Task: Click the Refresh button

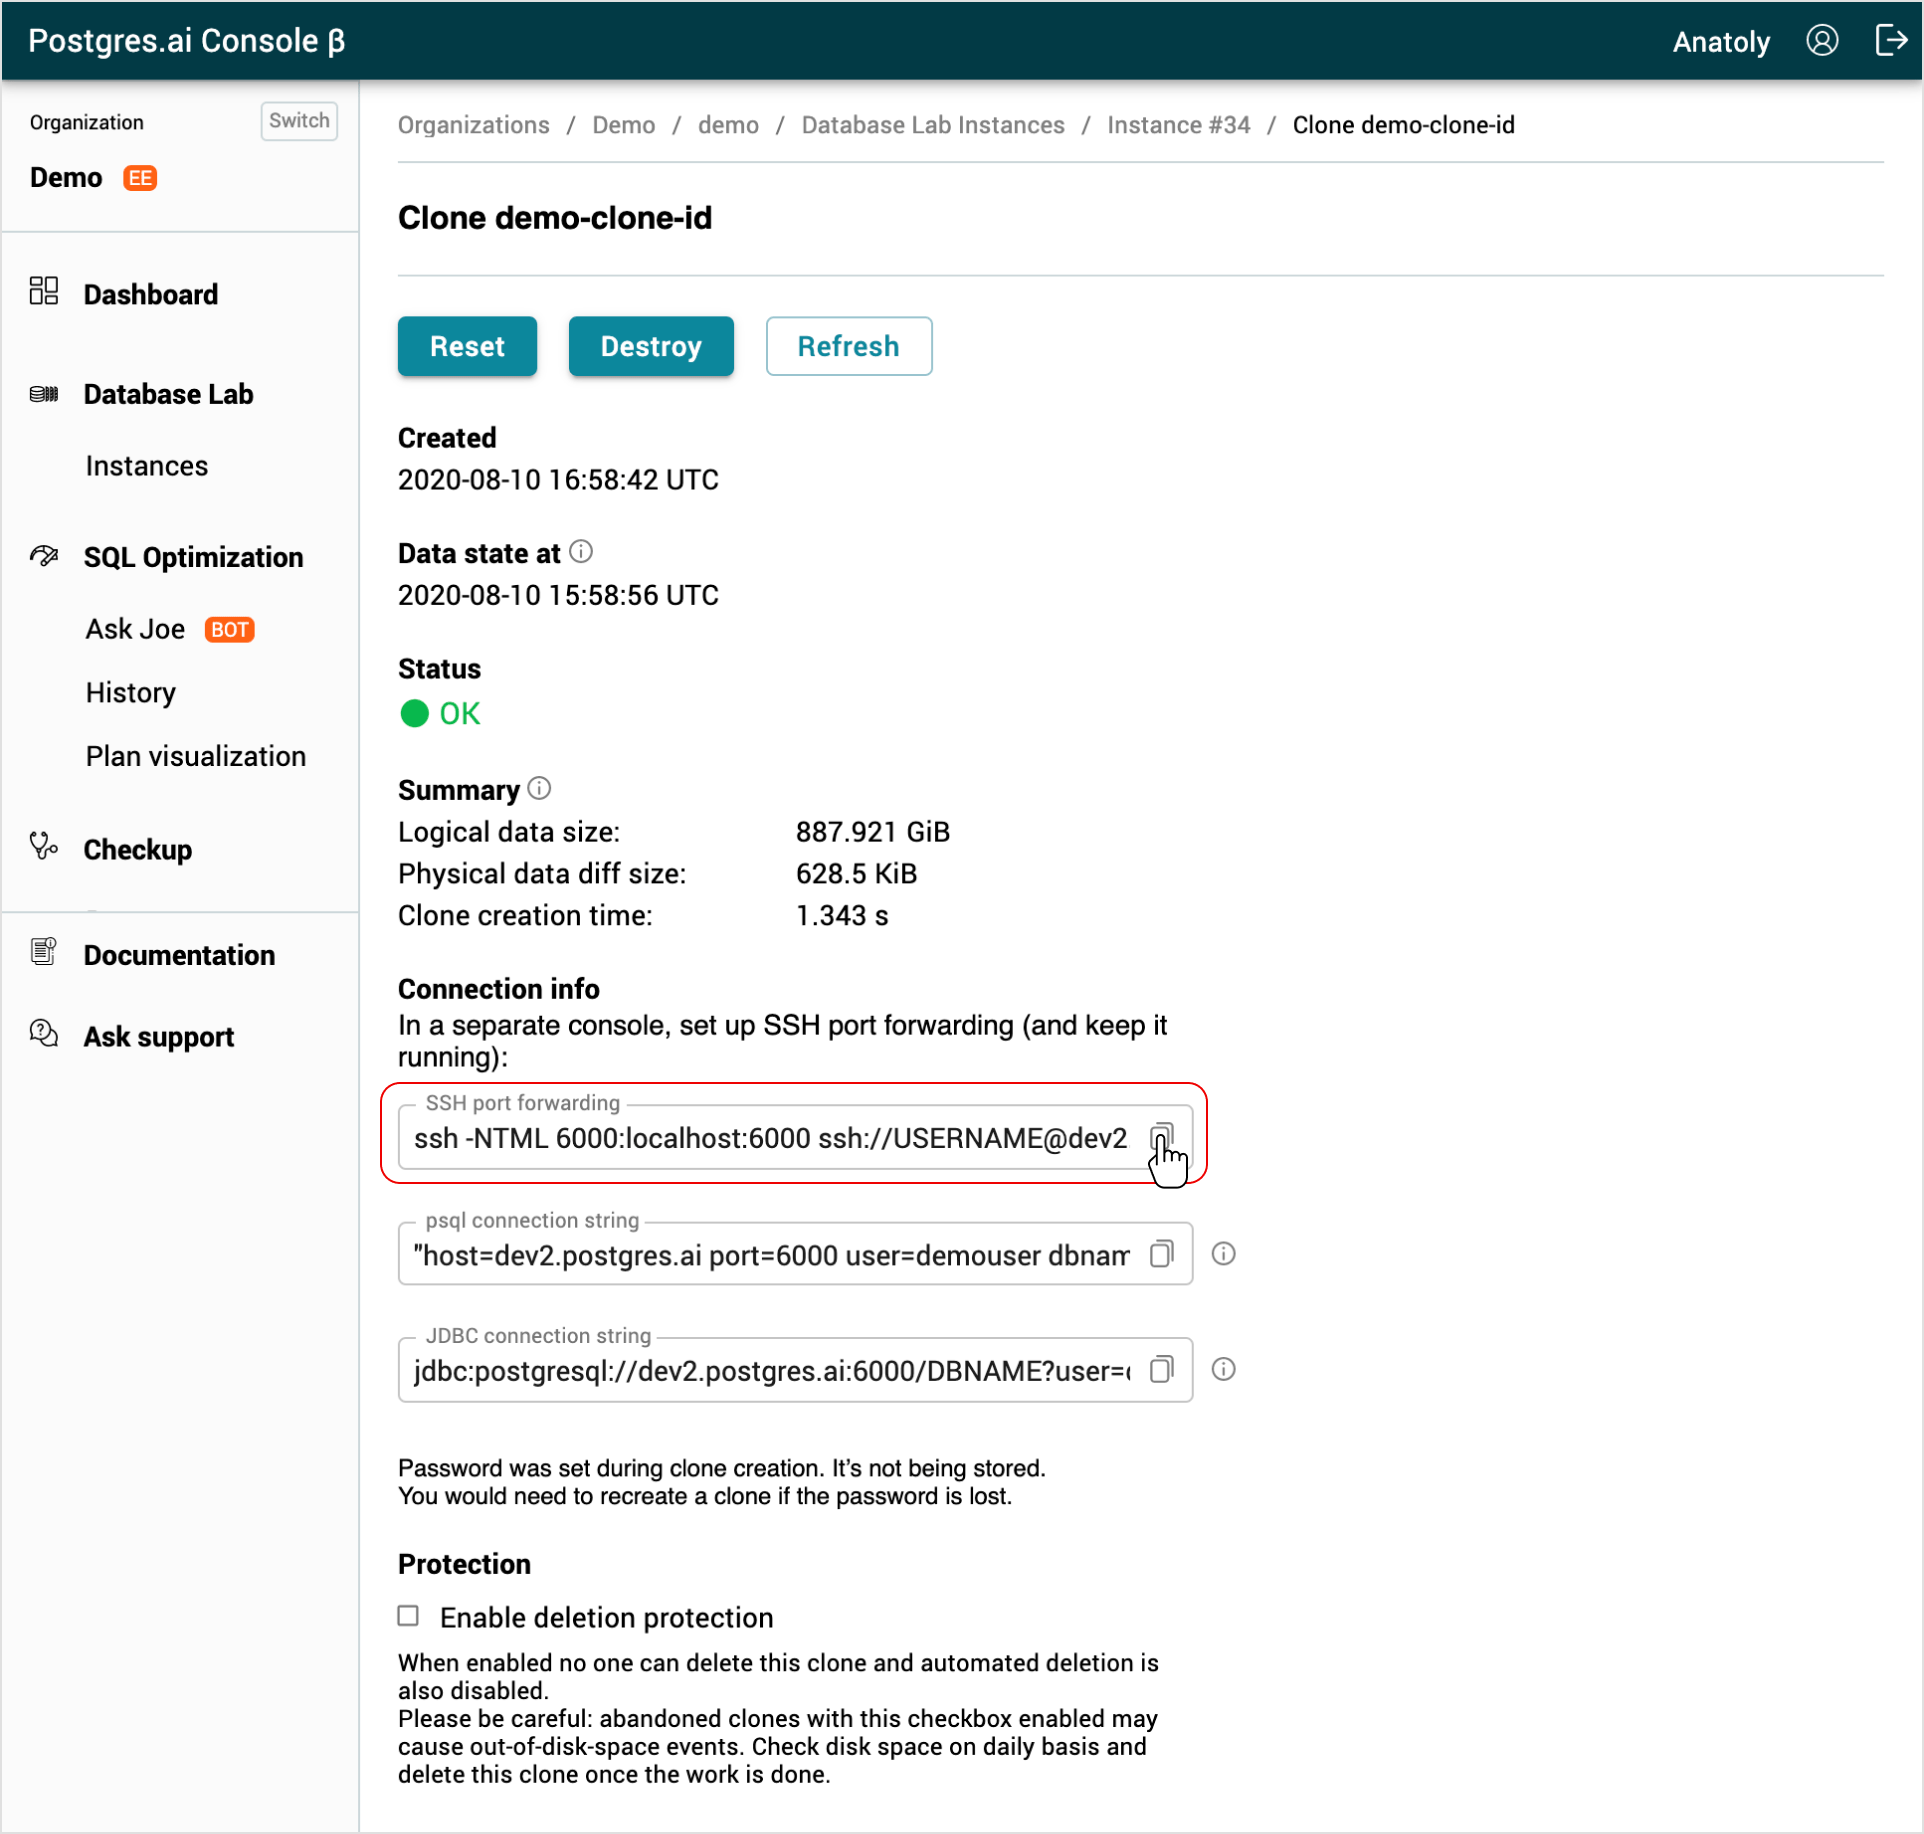Action: click(848, 346)
